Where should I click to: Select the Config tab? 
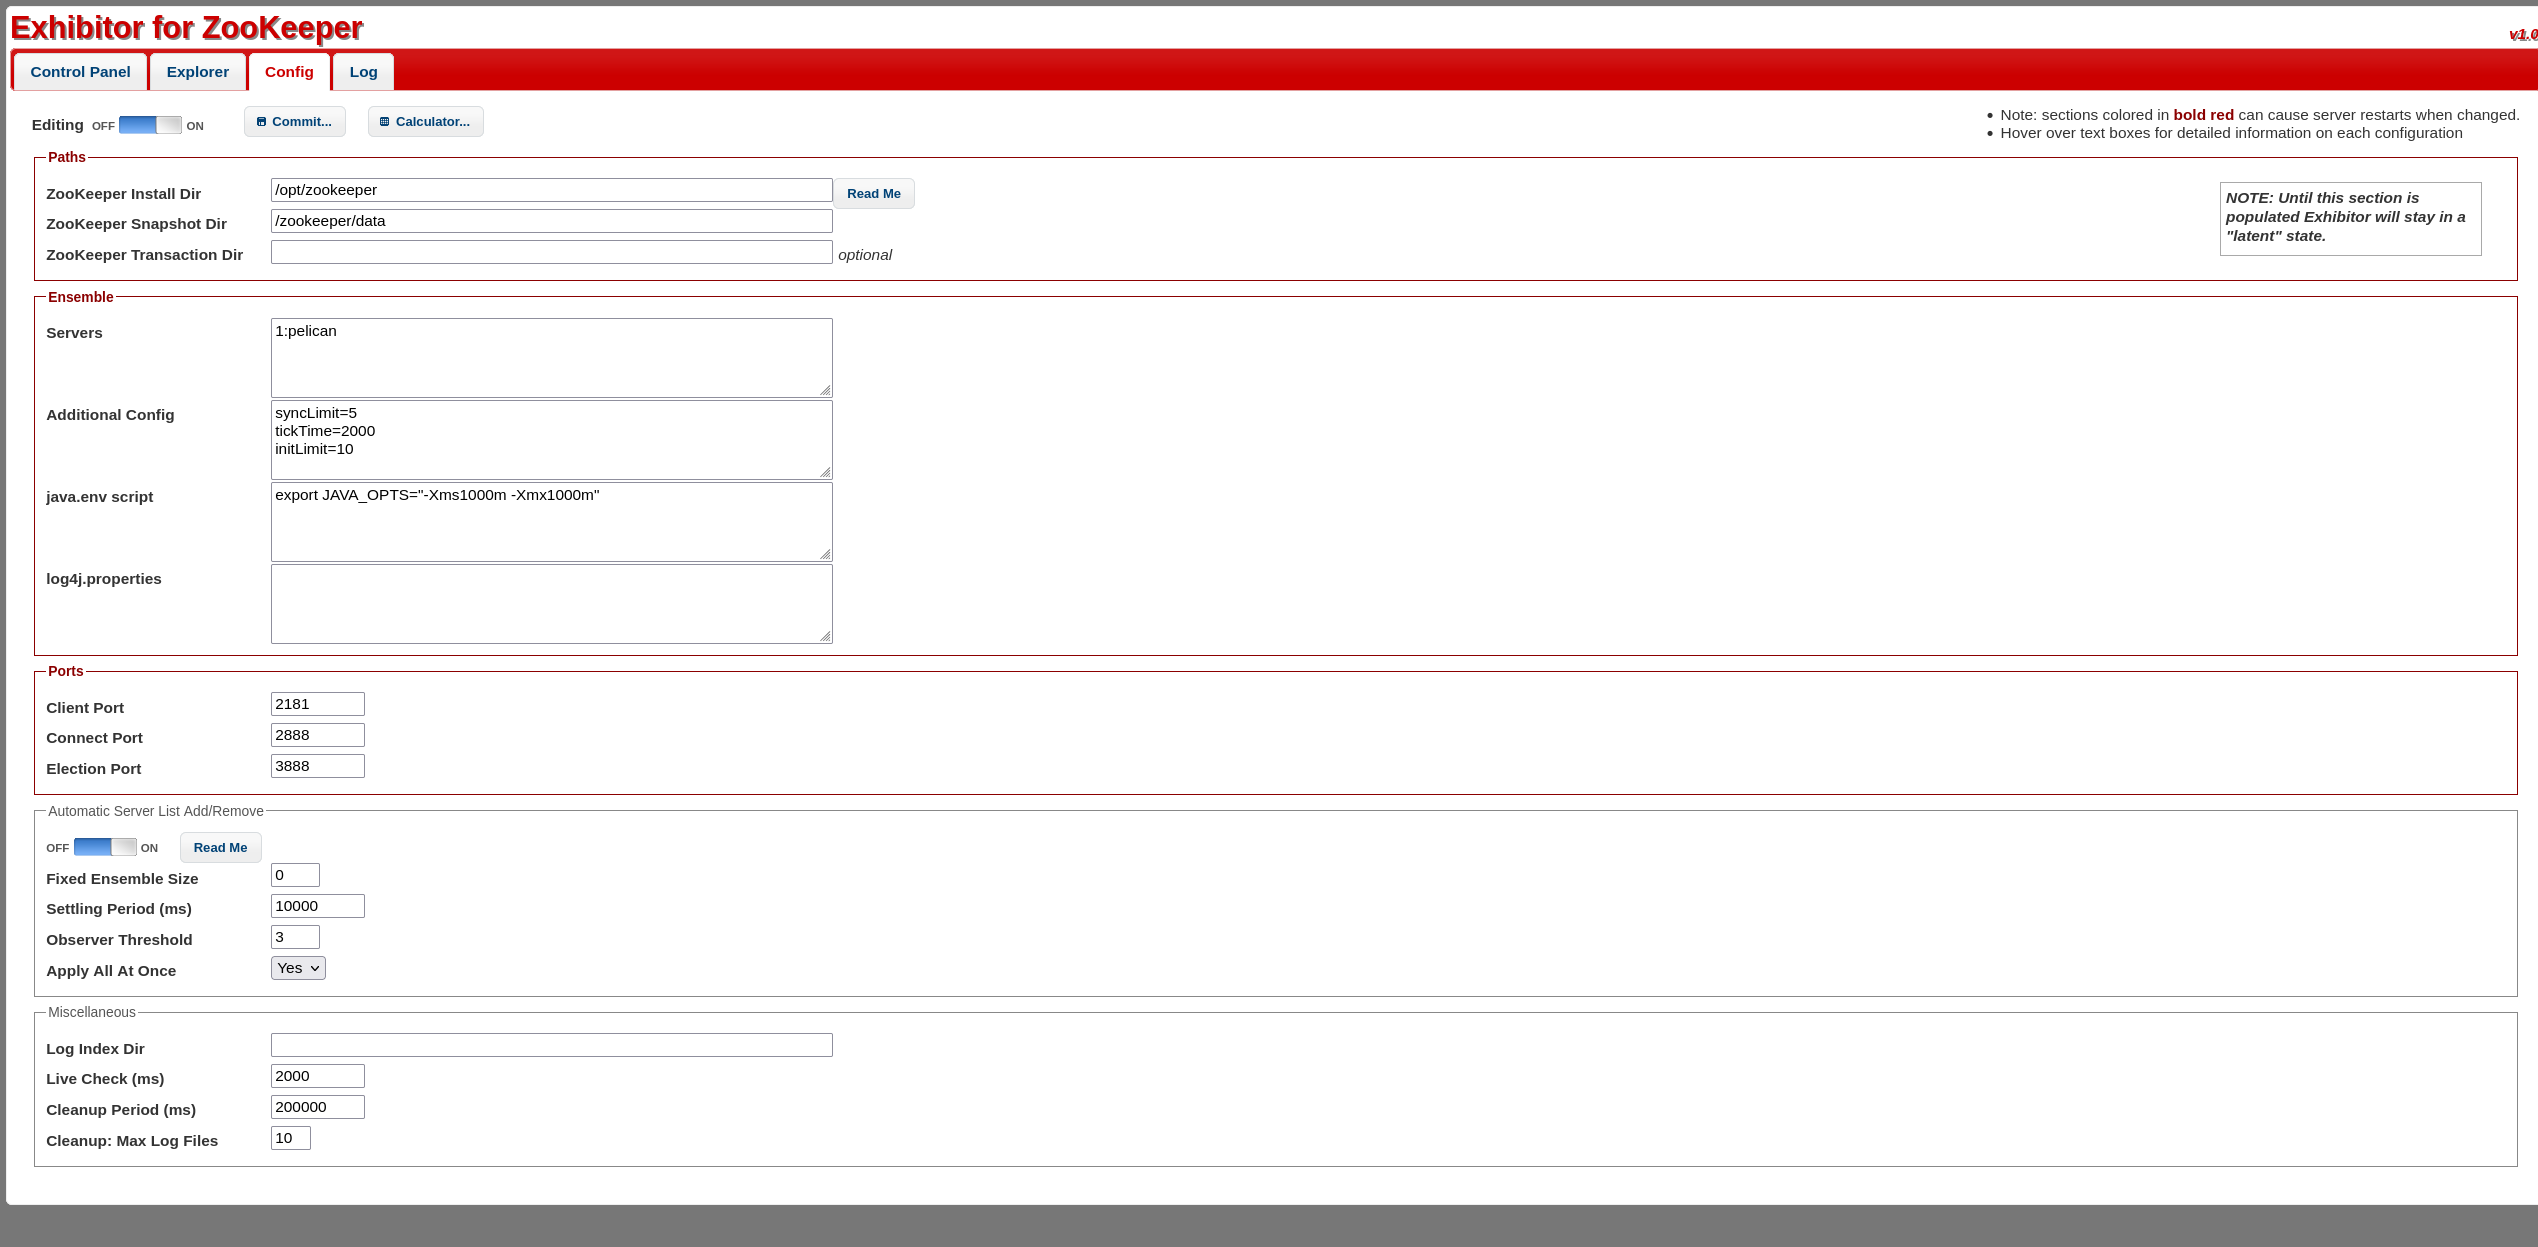(289, 72)
